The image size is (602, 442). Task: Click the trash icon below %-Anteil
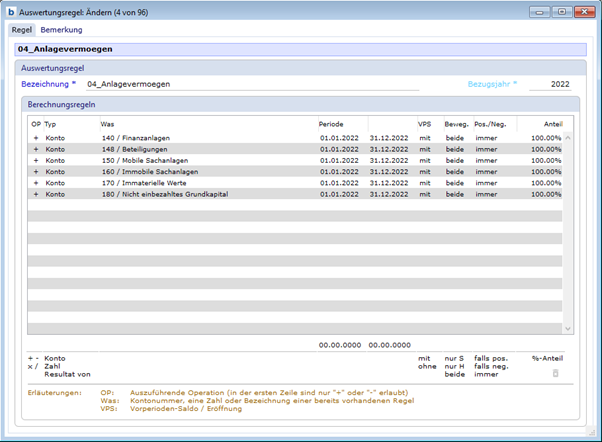pyautogui.click(x=556, y=373)
